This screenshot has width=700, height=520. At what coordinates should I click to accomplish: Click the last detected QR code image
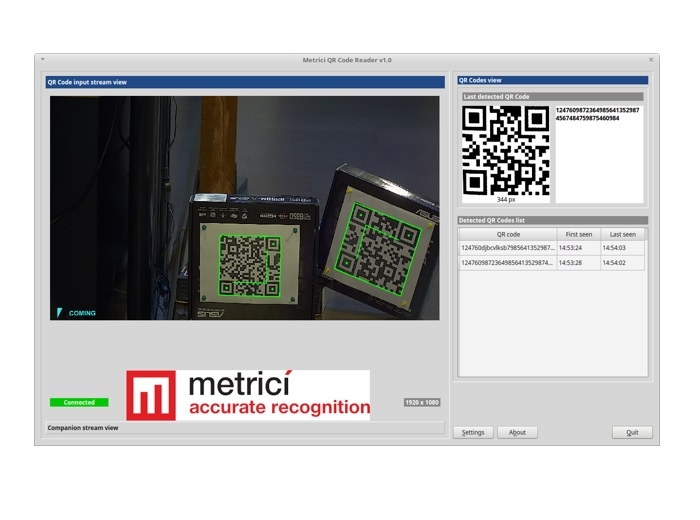505,150
